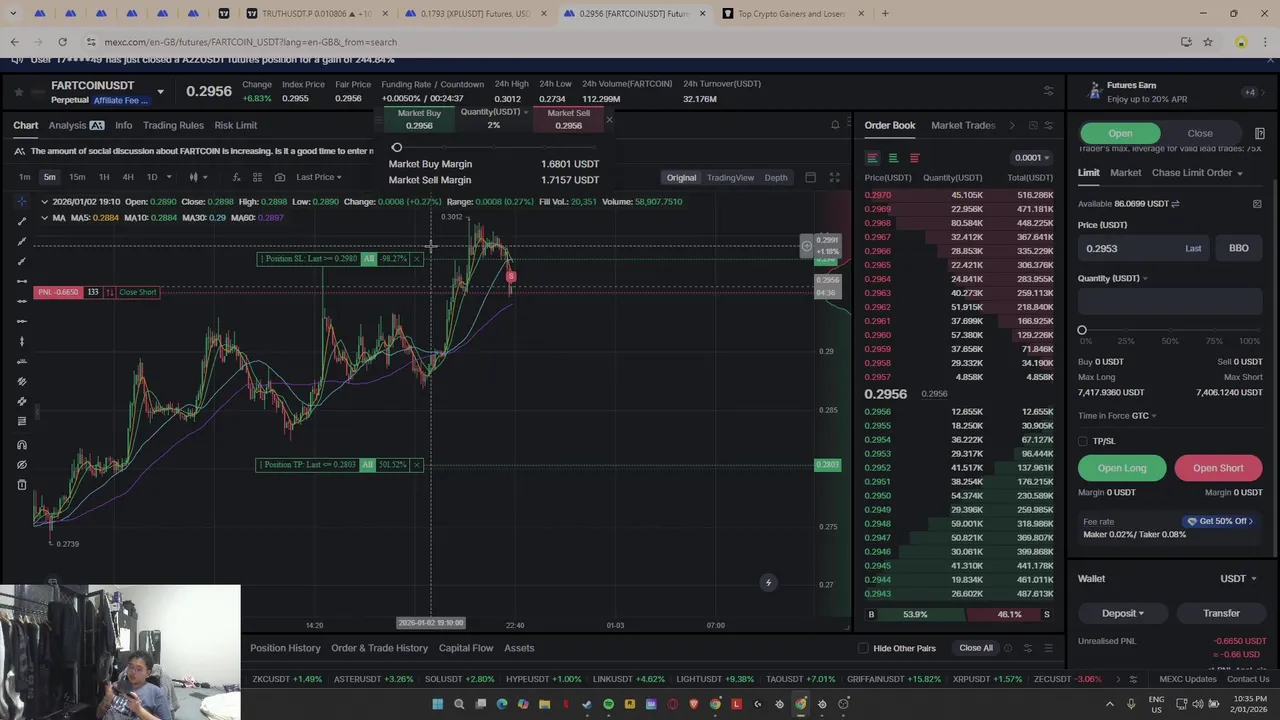Screen dimensions: 1280x720
Task: Show combined buy and sell order book view
Action: [x=872, y=158]
